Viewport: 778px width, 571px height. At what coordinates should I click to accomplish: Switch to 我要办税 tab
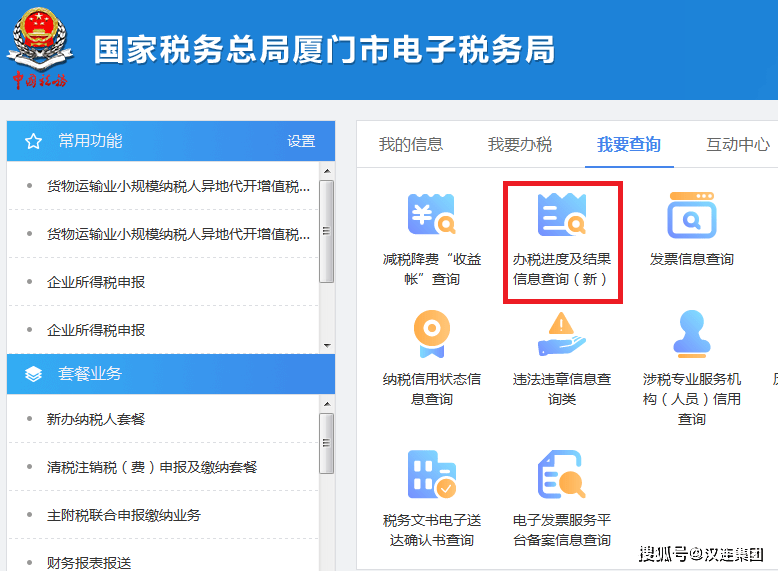(x=519, y=144)
